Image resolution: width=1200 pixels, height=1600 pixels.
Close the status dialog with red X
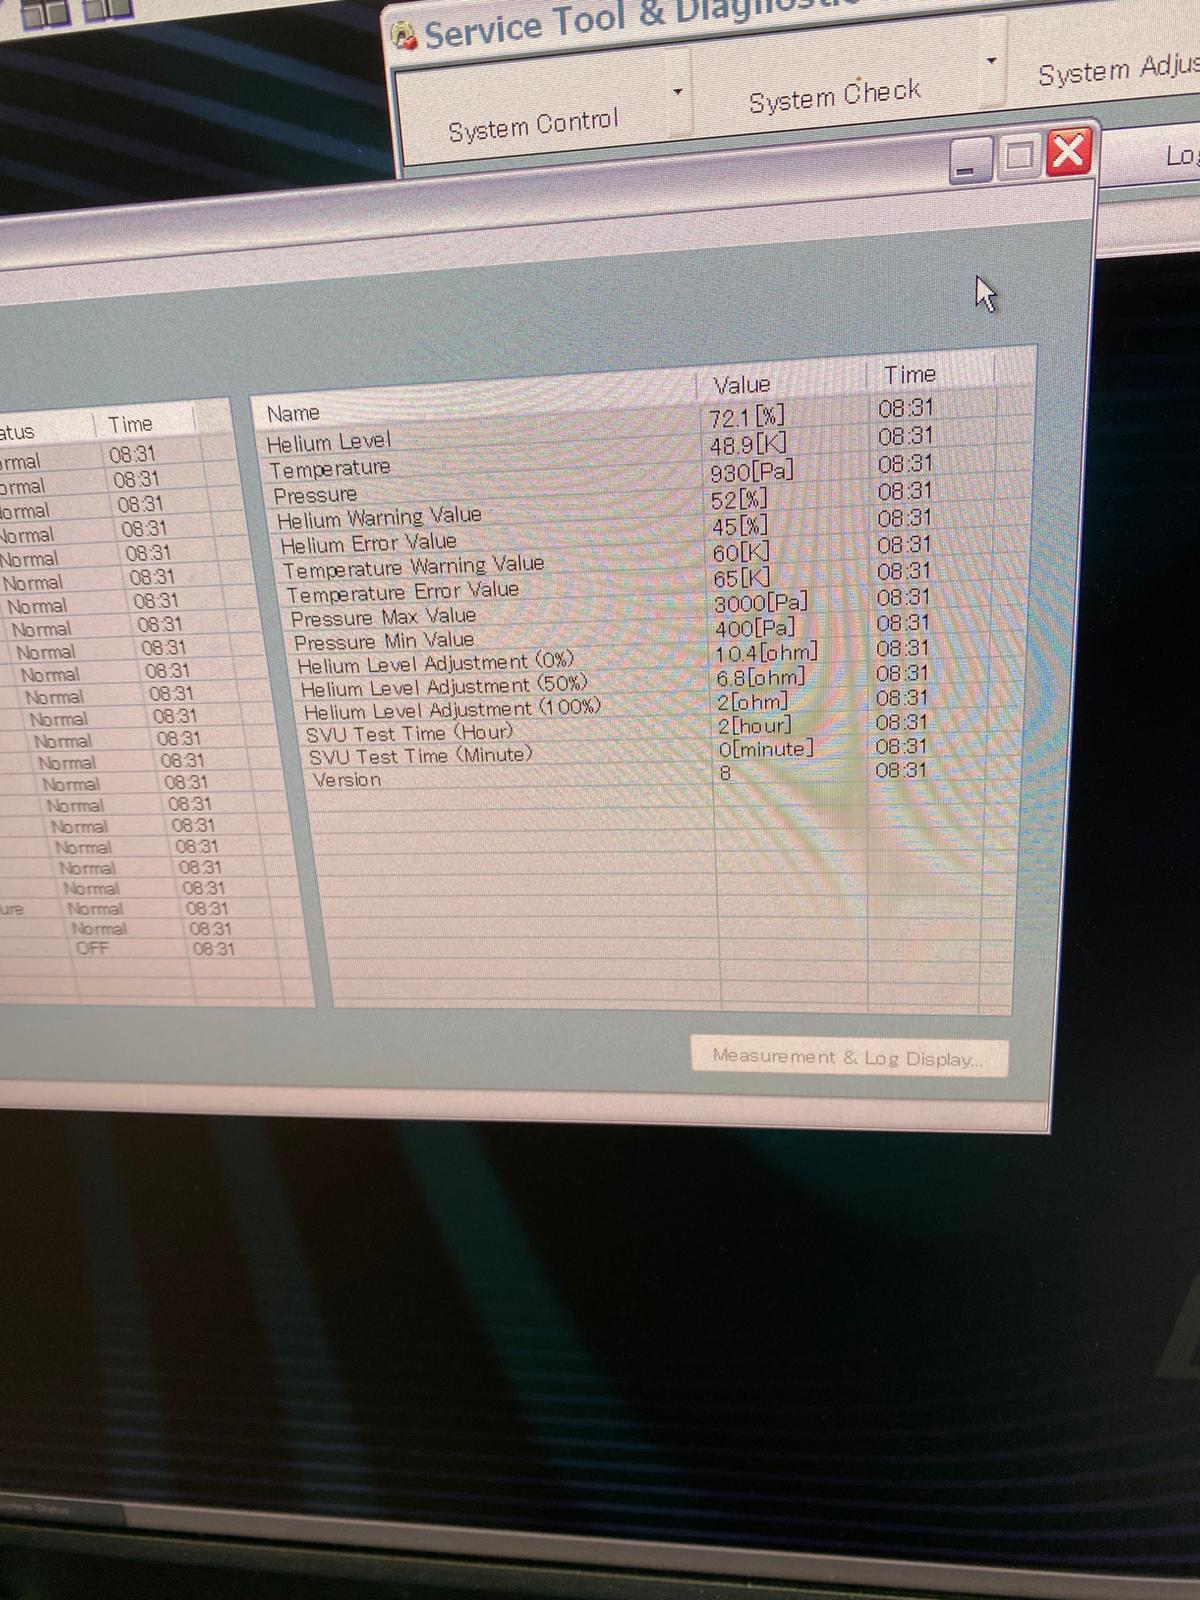coord(1068,153)
